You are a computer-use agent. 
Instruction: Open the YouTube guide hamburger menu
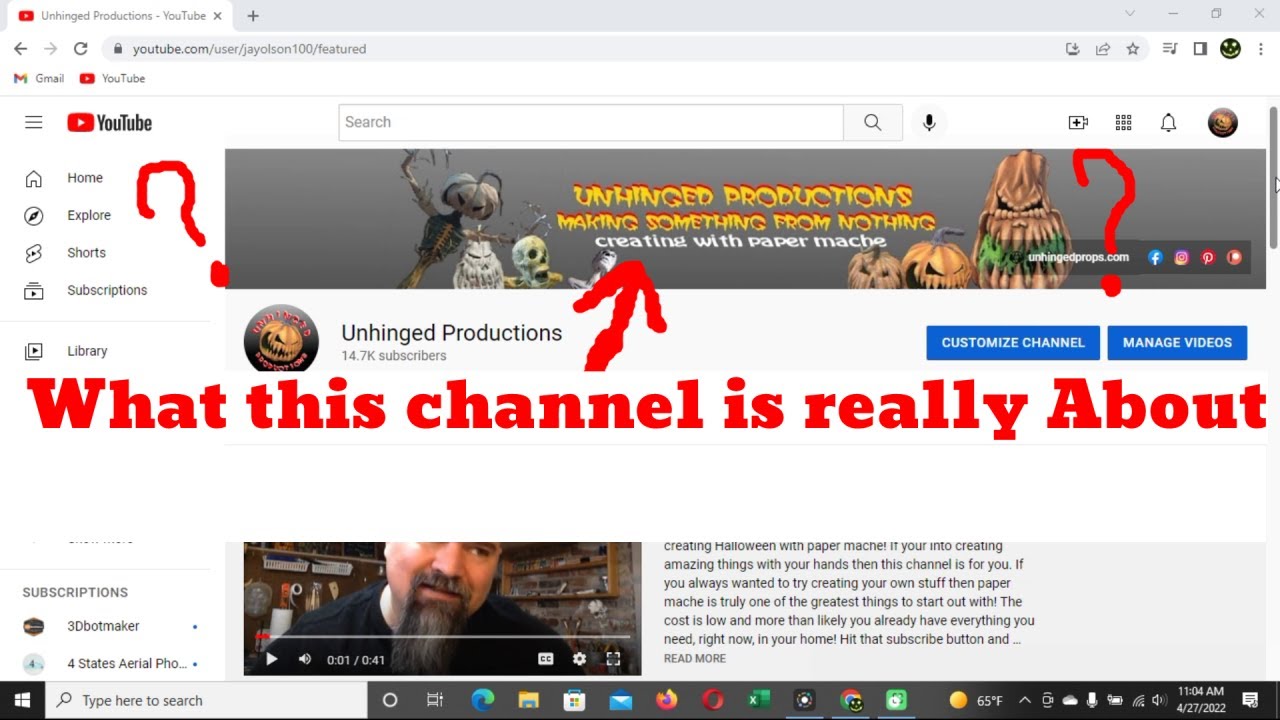(x=34, y=122)
